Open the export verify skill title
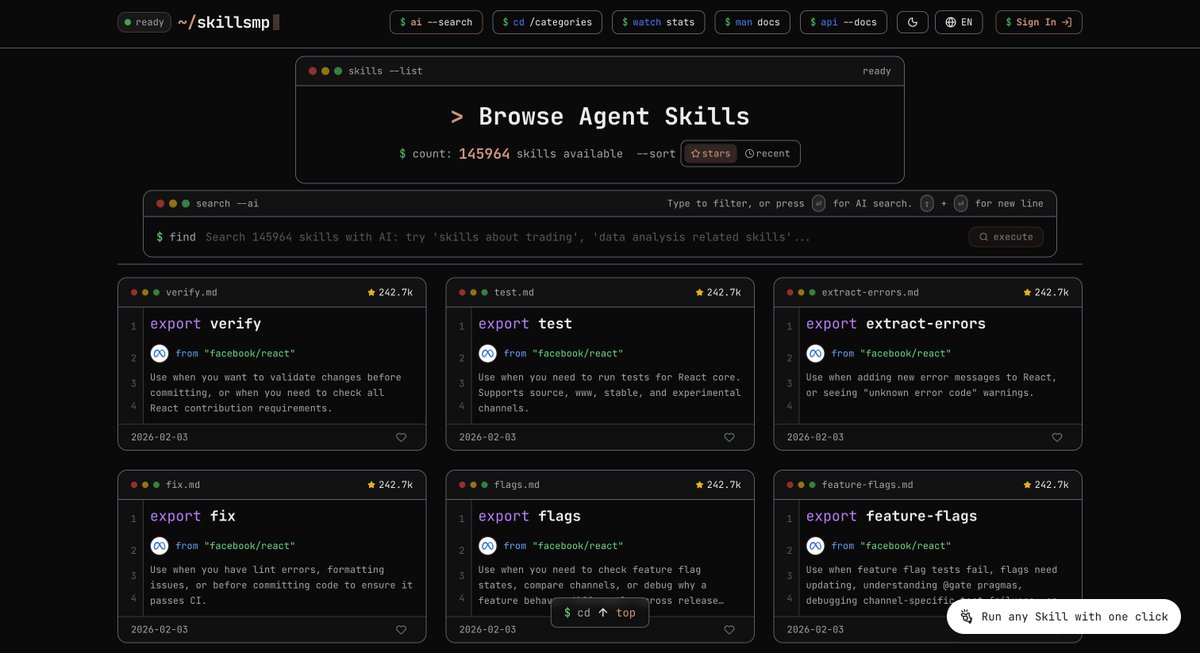 pos(206,324)
